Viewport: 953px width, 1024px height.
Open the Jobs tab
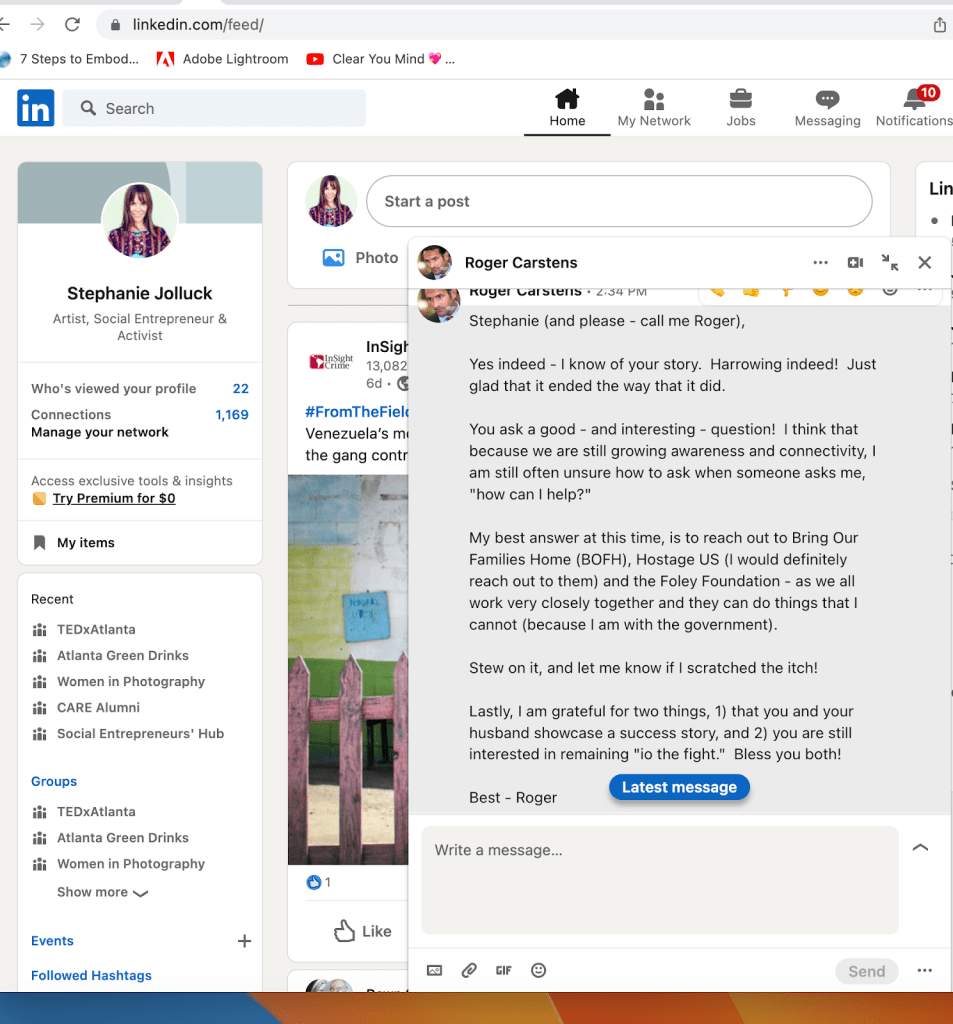coord(740,107)
